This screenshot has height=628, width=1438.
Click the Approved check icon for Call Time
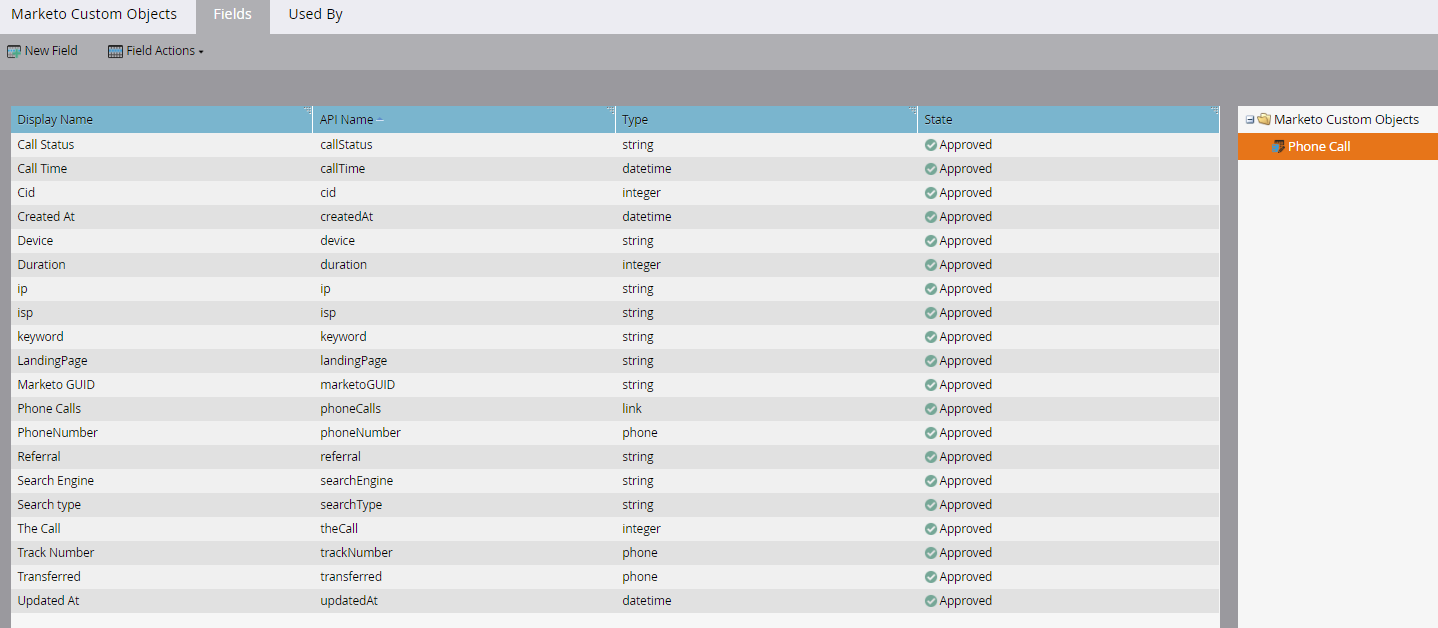click(x=931, y=169)
